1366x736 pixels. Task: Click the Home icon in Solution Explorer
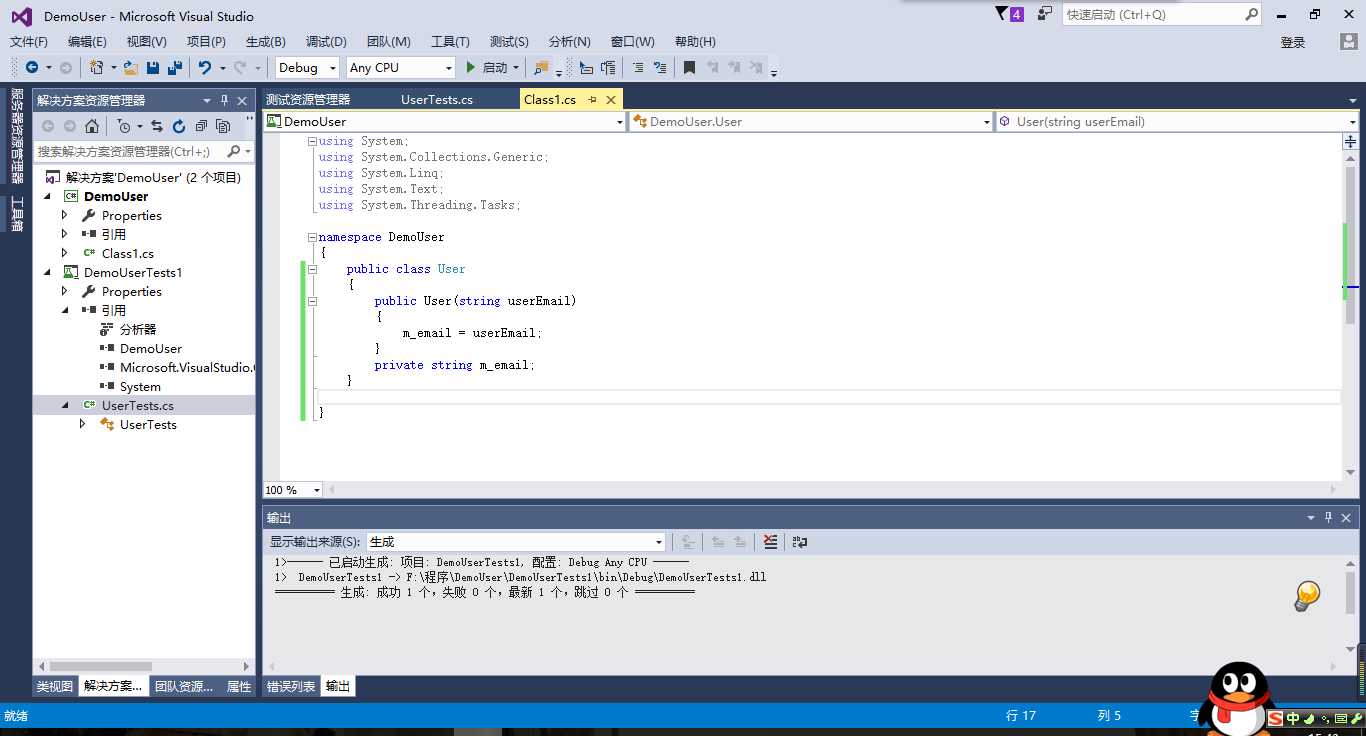tap(92, 126)
